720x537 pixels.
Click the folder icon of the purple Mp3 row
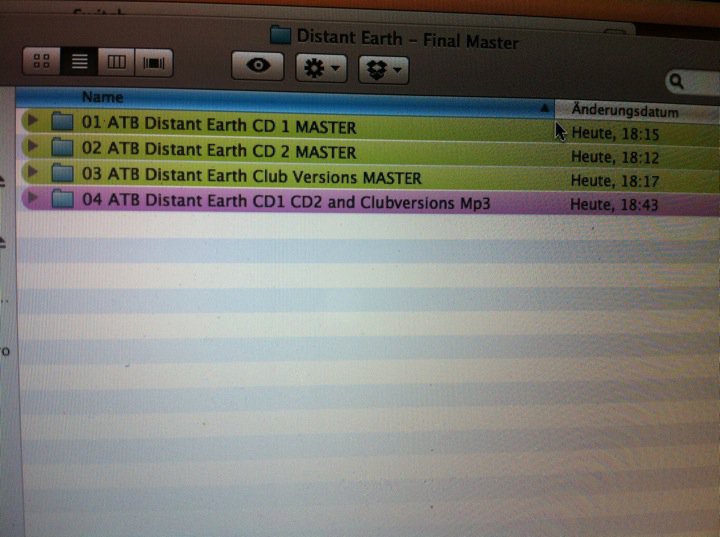pyautogui.click(x=63, y=200)
